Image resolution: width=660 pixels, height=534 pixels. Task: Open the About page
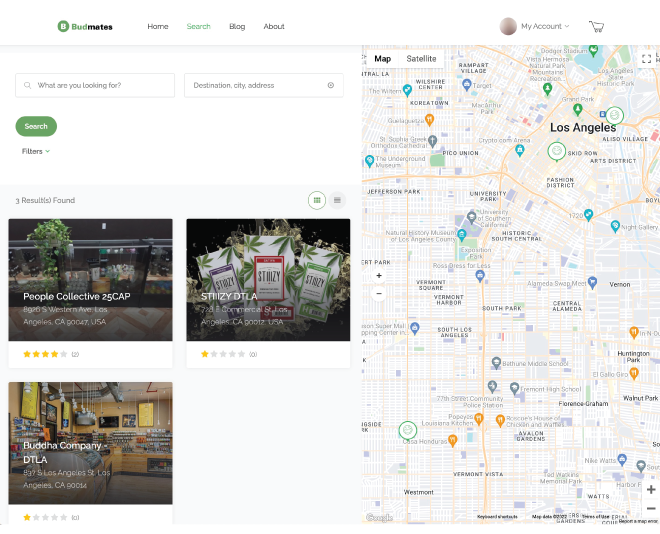[x=274, y=27]
